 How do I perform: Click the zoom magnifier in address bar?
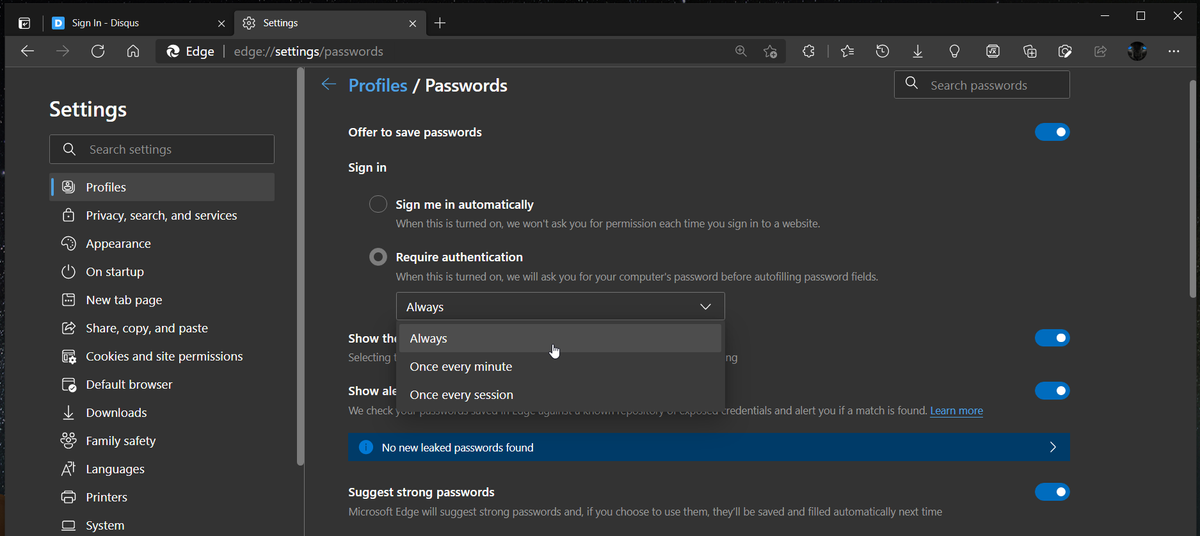[741, 51]
